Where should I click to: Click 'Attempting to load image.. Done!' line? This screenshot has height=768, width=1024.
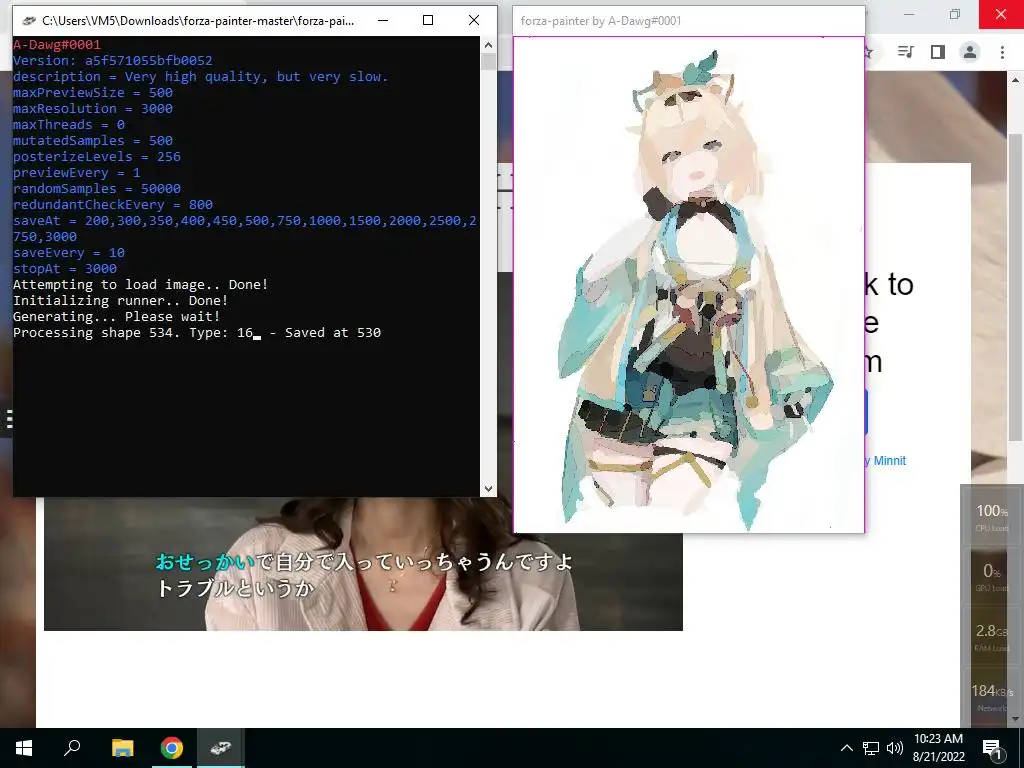pos(140,285)
